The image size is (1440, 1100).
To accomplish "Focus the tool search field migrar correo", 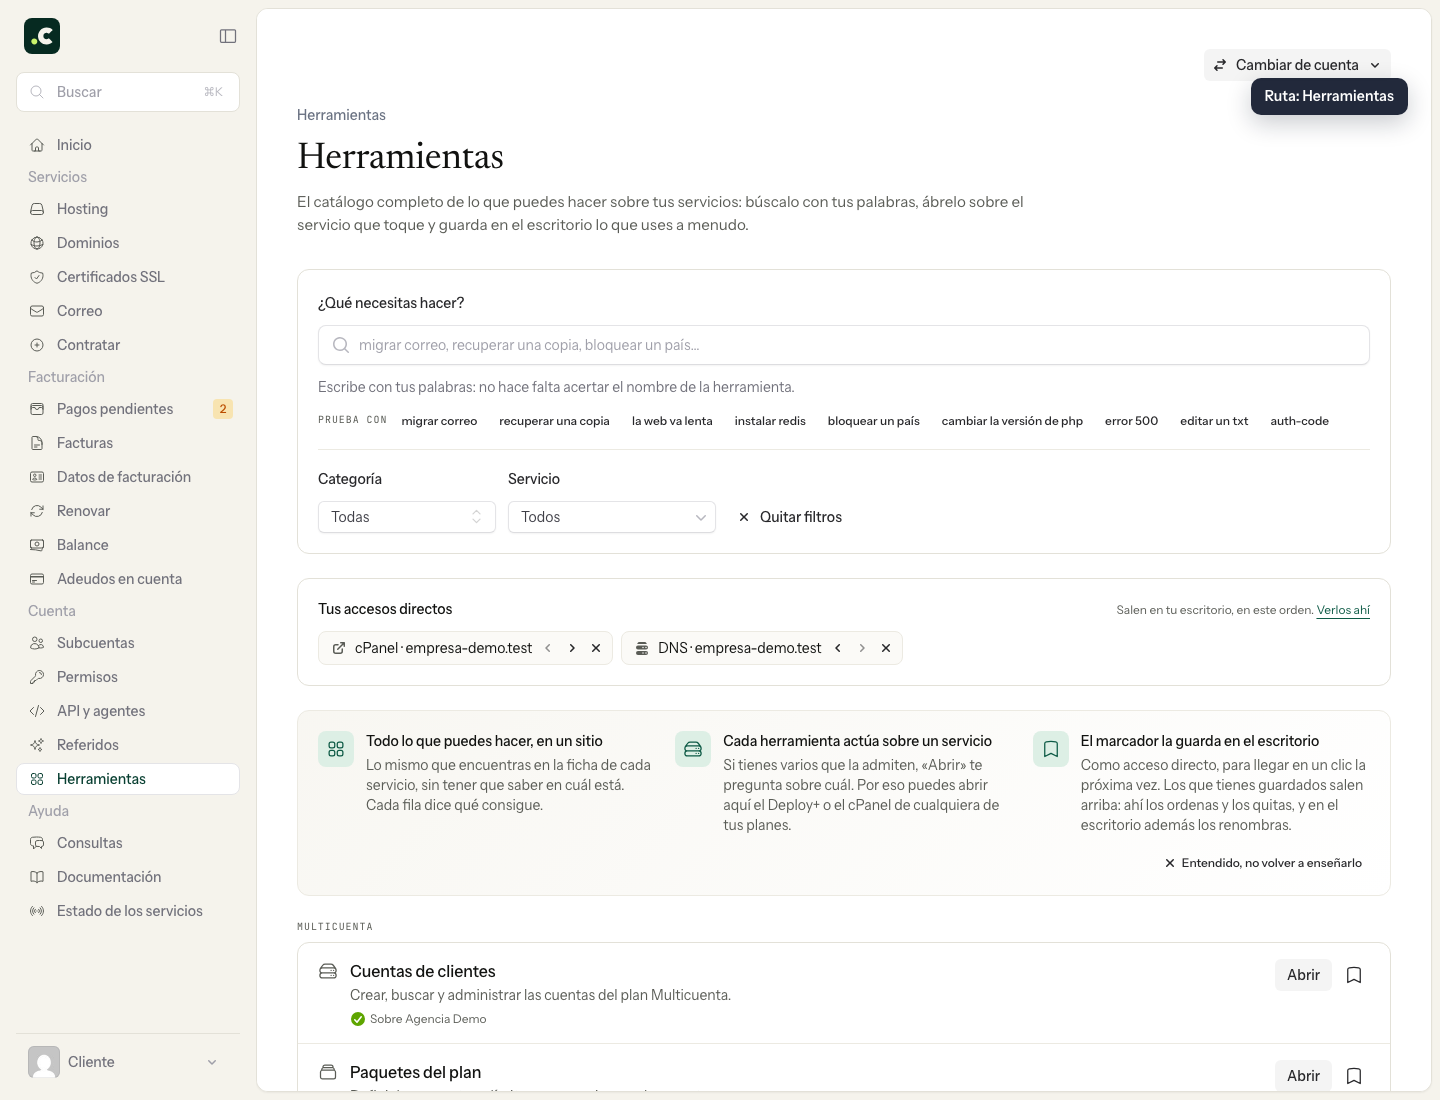I will coord(844,345).
